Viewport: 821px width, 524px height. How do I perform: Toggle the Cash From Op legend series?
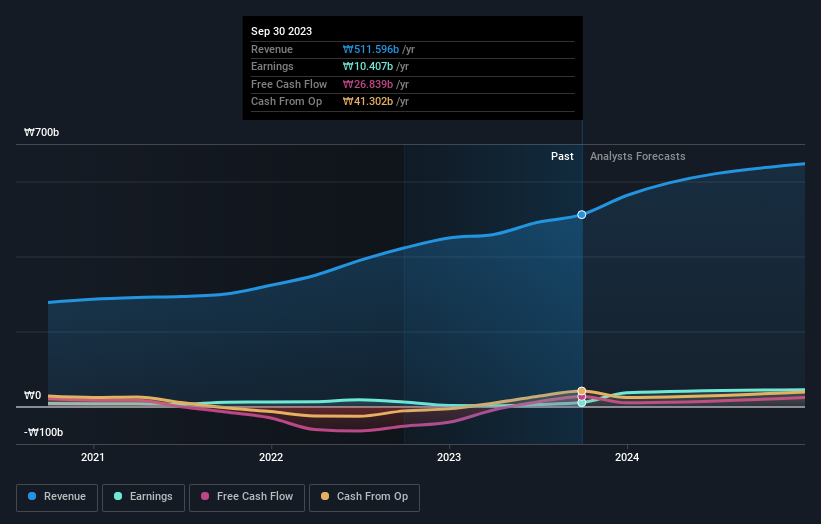(364, 497)
